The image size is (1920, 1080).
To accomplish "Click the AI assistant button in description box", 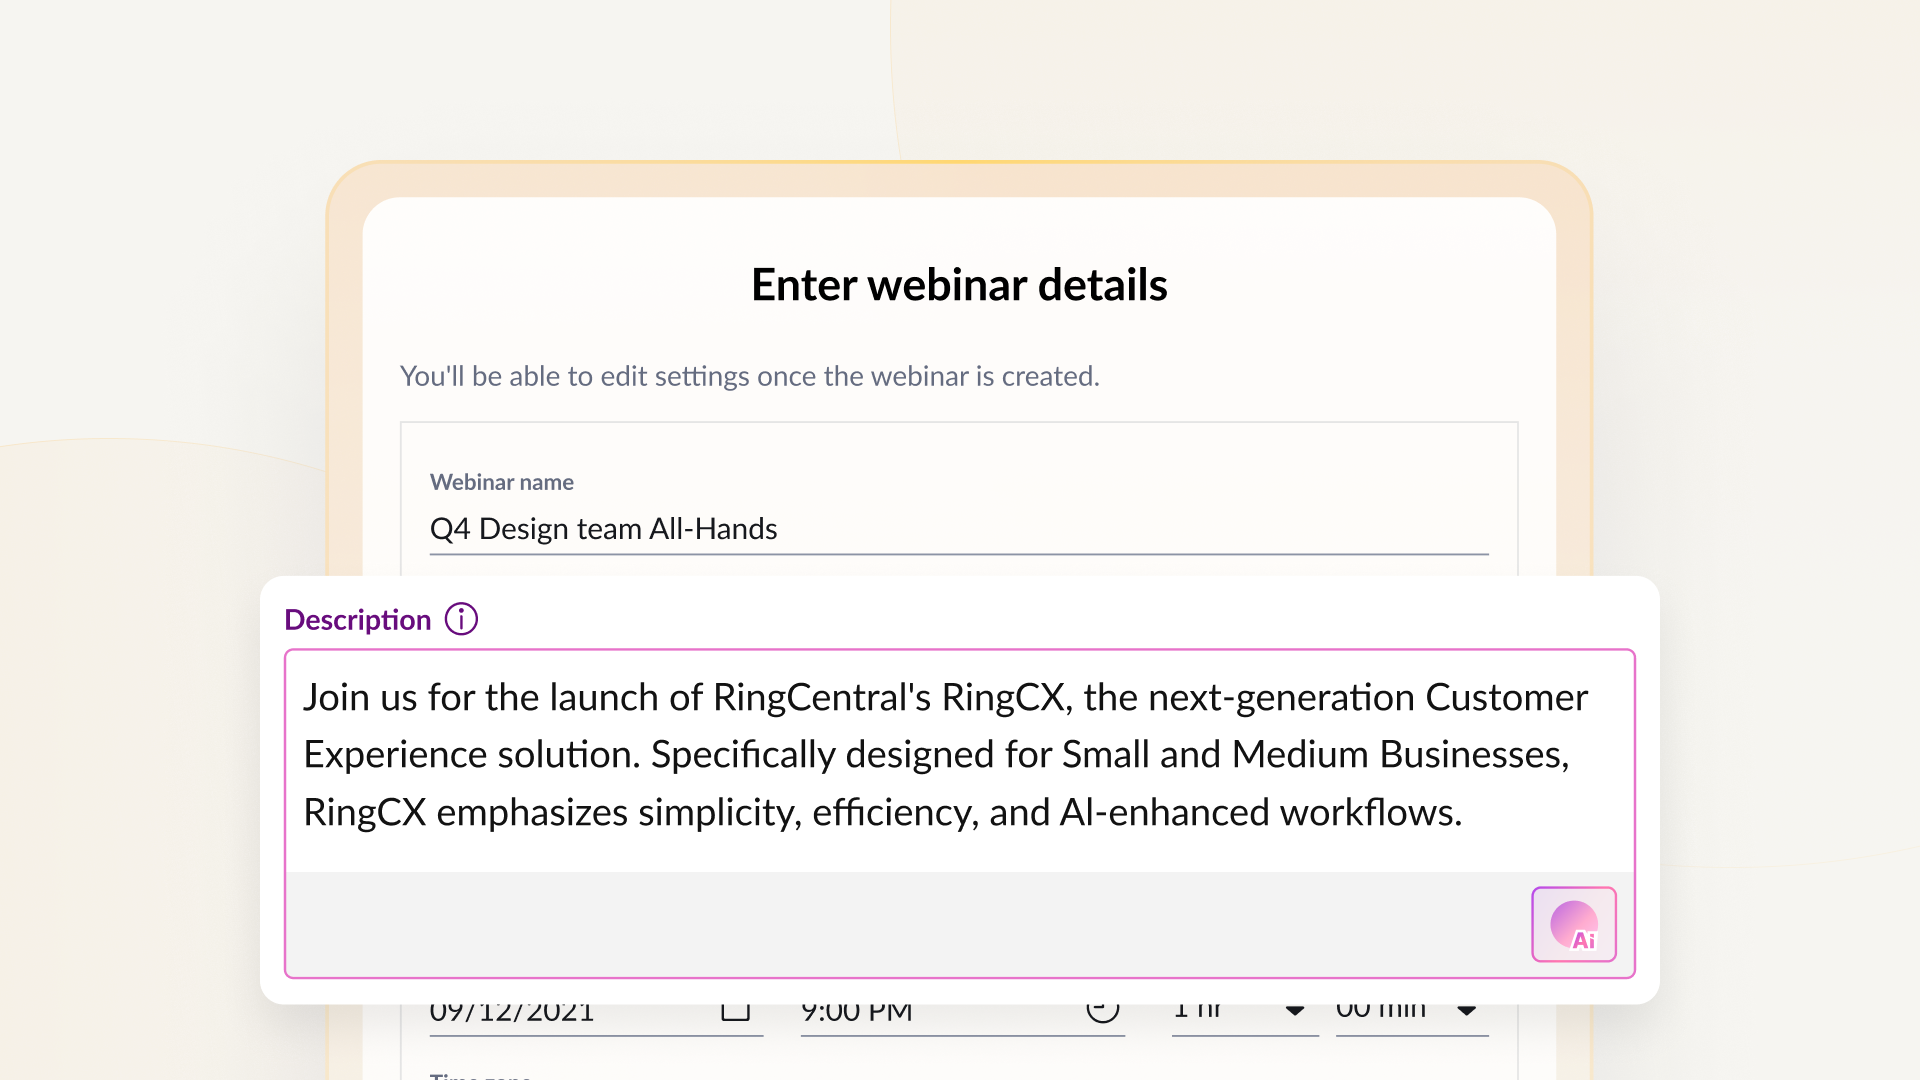I will 1573,924.
